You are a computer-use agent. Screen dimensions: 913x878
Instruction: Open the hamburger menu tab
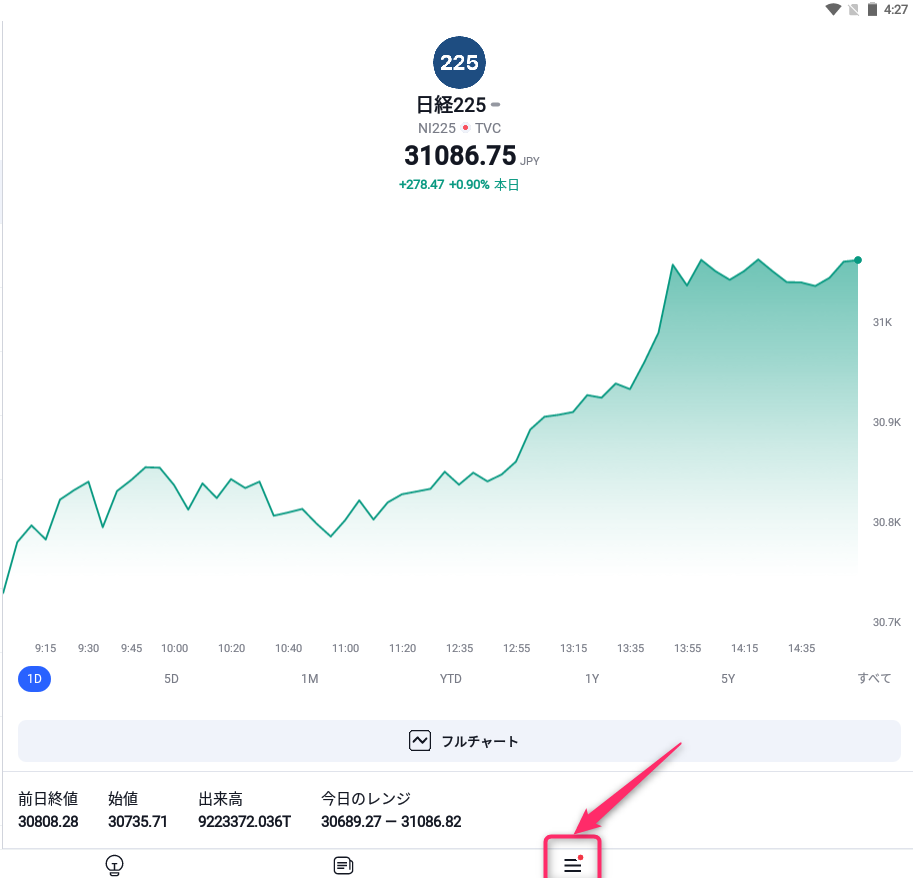click(573, 864)
